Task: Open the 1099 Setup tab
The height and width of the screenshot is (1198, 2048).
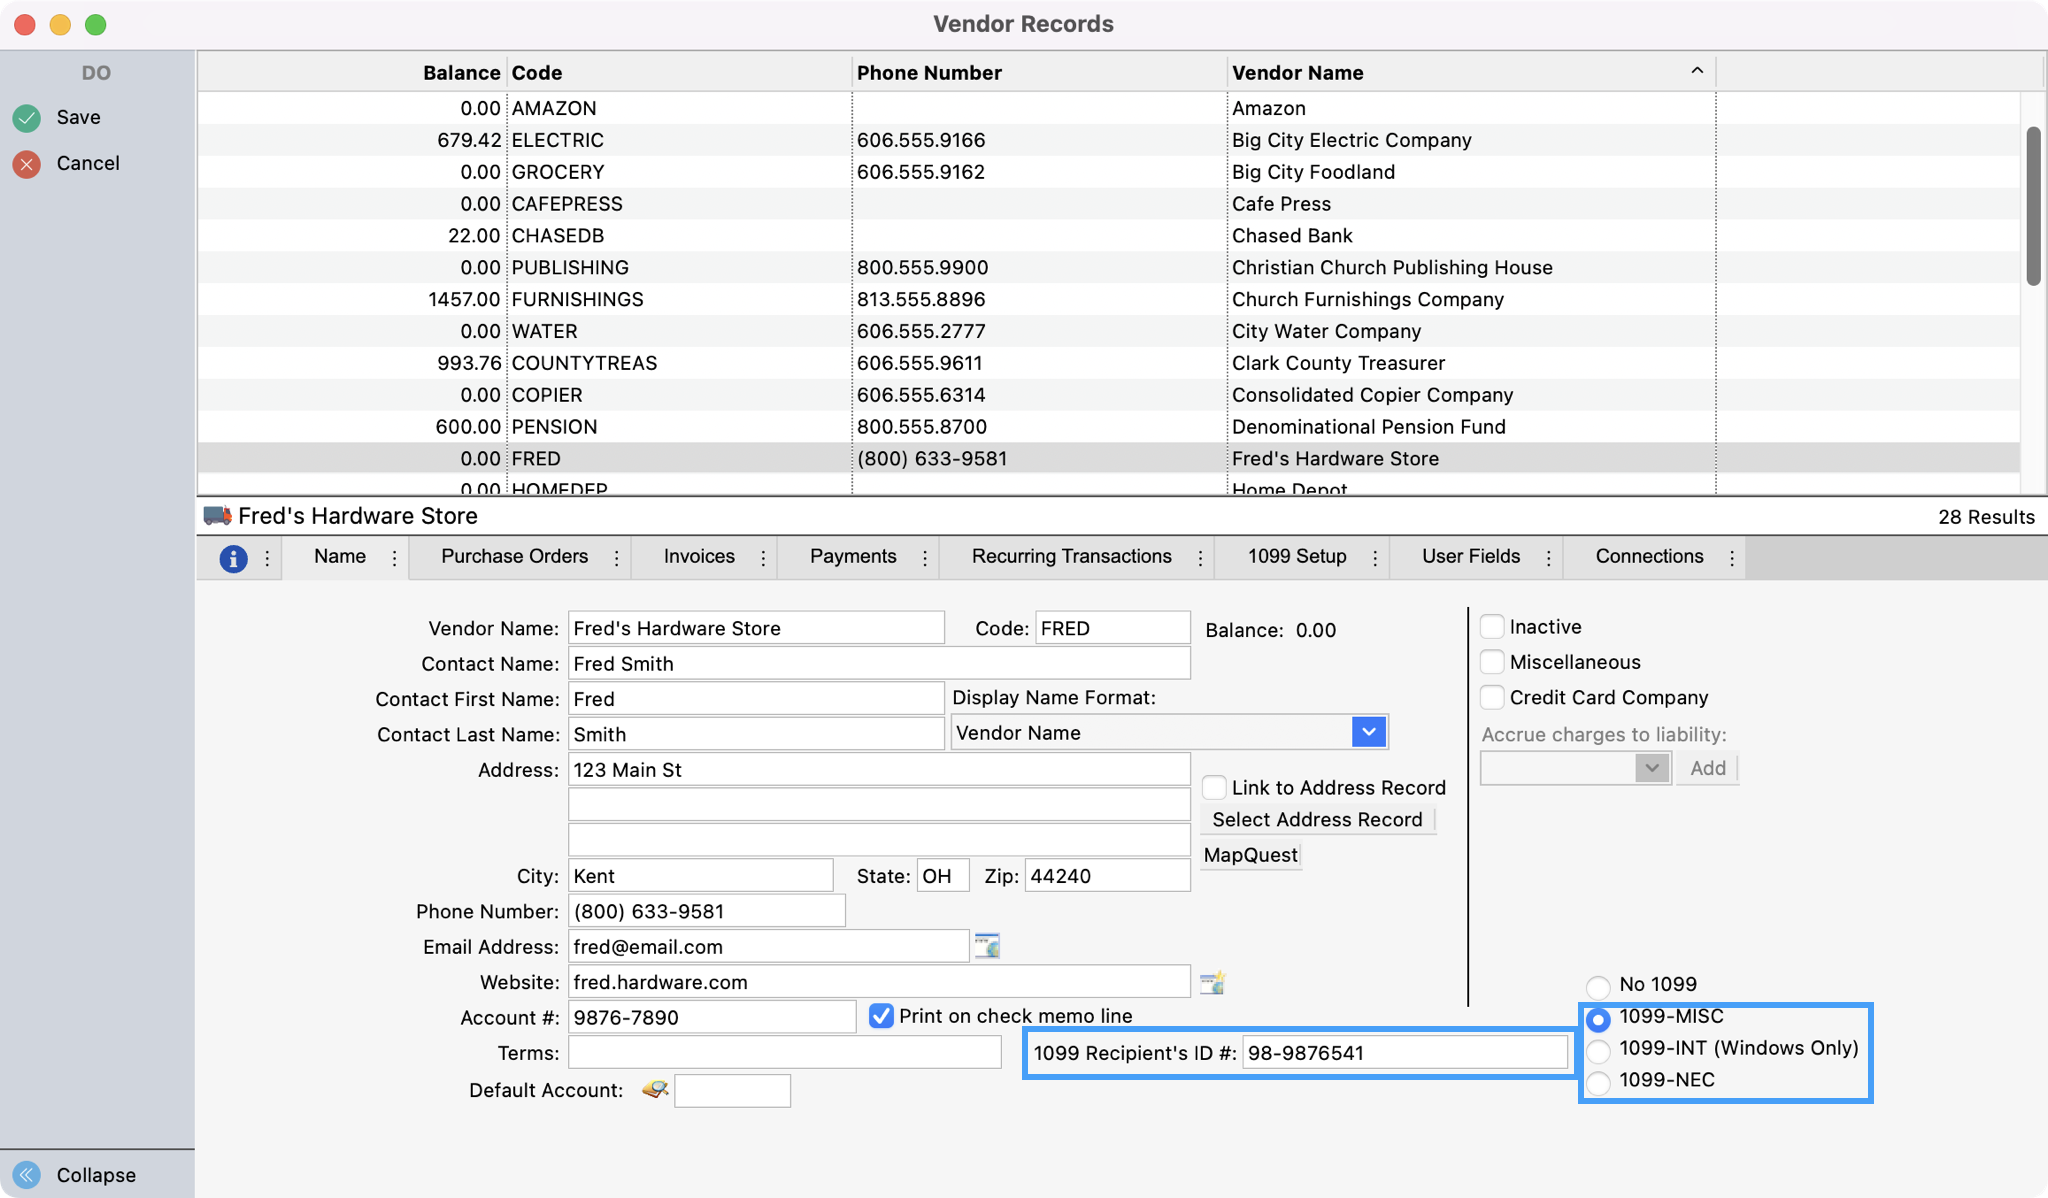Action: pos(1297,557)
